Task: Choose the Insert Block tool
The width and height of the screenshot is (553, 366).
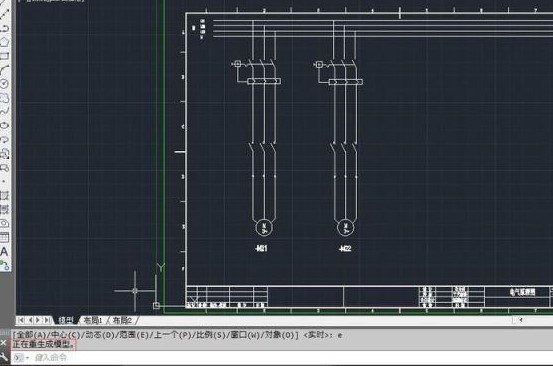Action: (5, 154)
